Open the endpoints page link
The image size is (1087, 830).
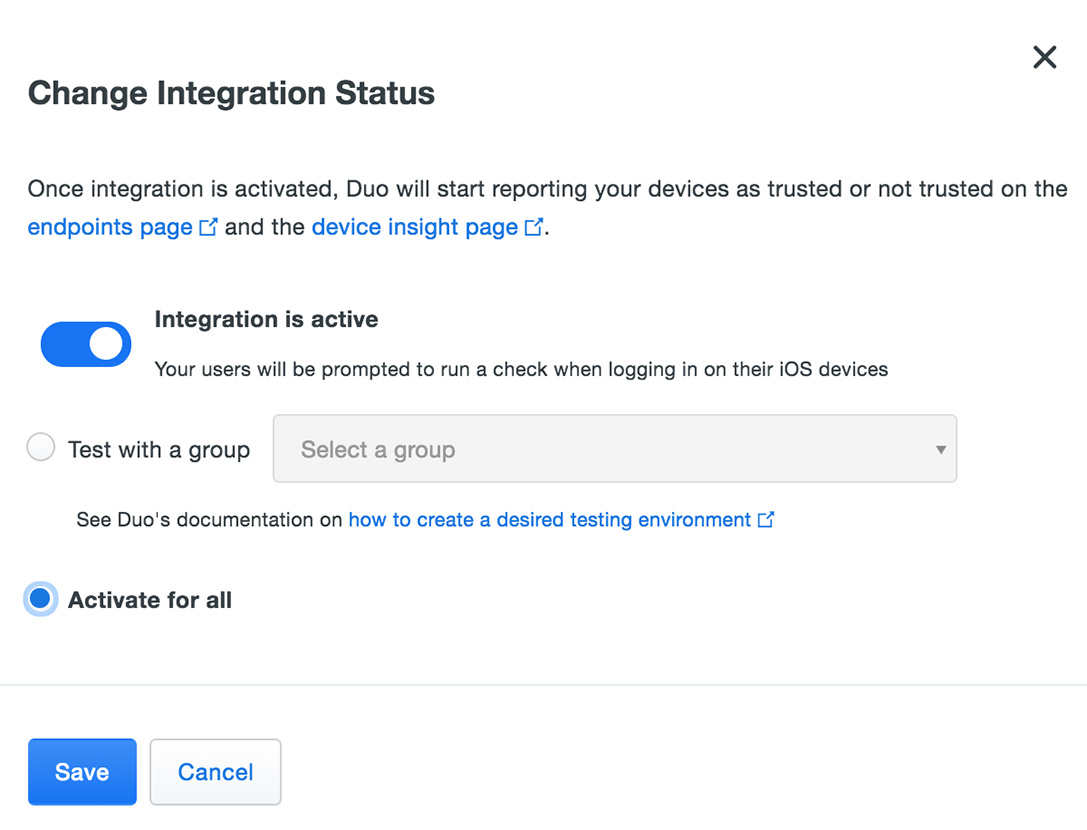click(110, 227)
